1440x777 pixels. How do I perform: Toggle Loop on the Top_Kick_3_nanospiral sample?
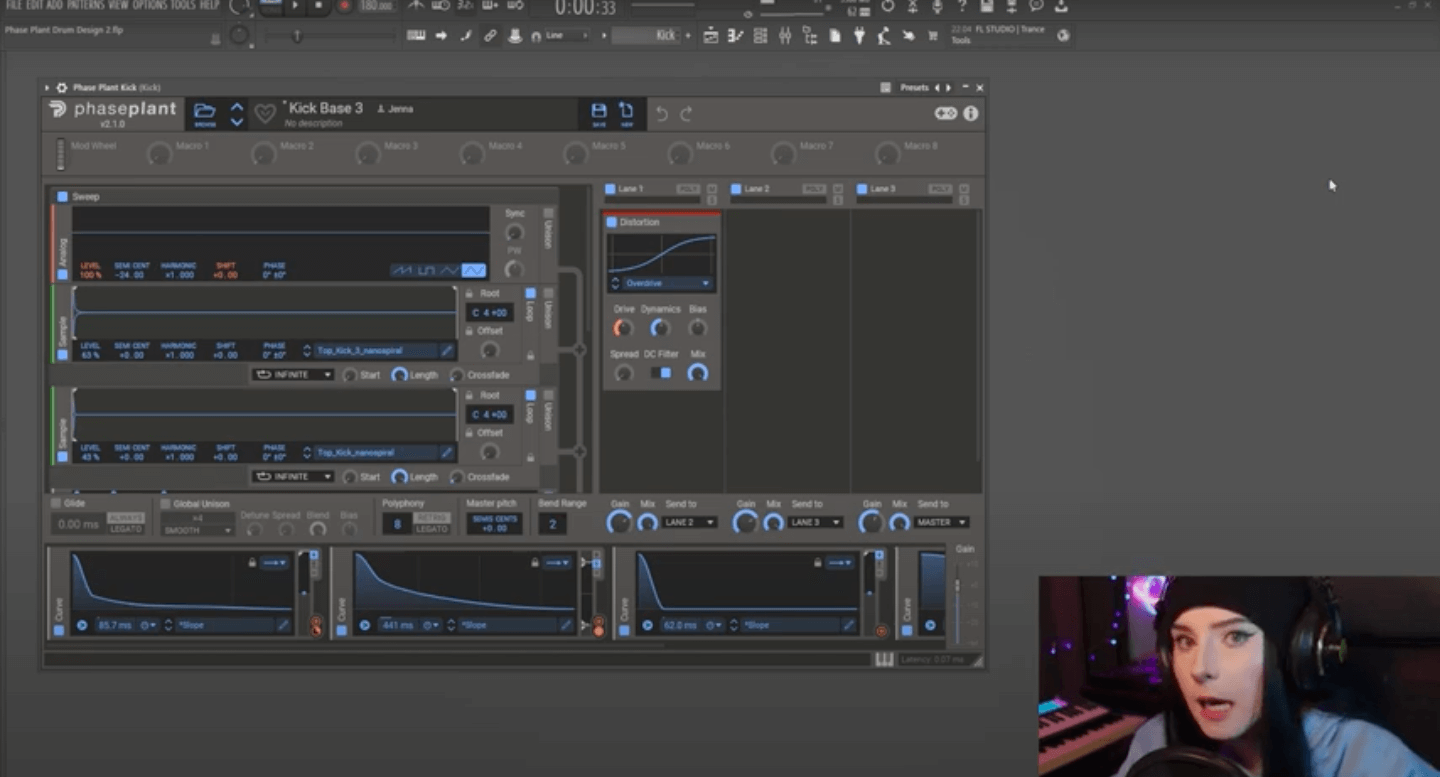pos(531,294)
